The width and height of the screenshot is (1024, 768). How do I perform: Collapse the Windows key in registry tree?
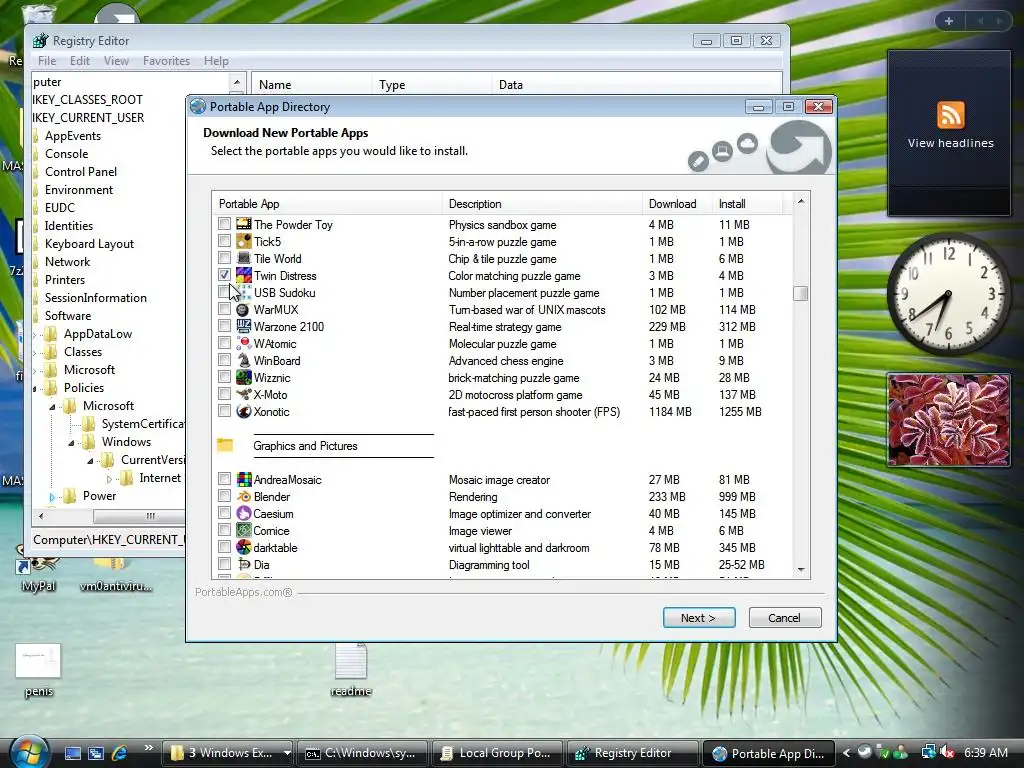[x=71, y=443]
